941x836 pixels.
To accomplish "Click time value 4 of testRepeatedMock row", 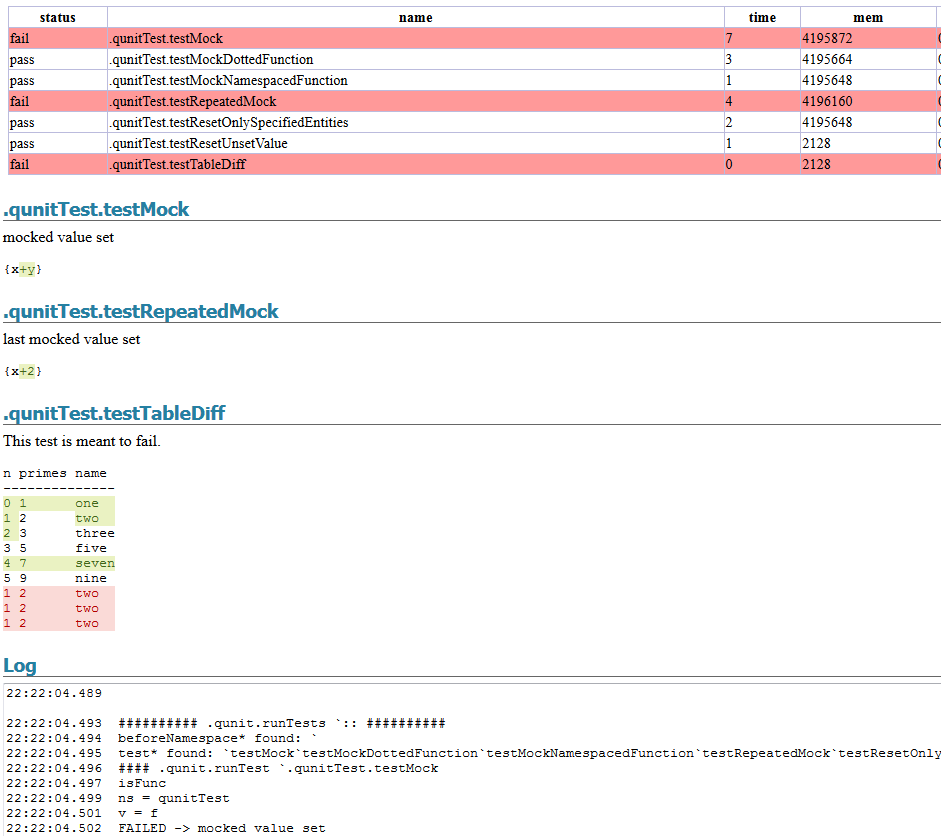I will point(729,101).
